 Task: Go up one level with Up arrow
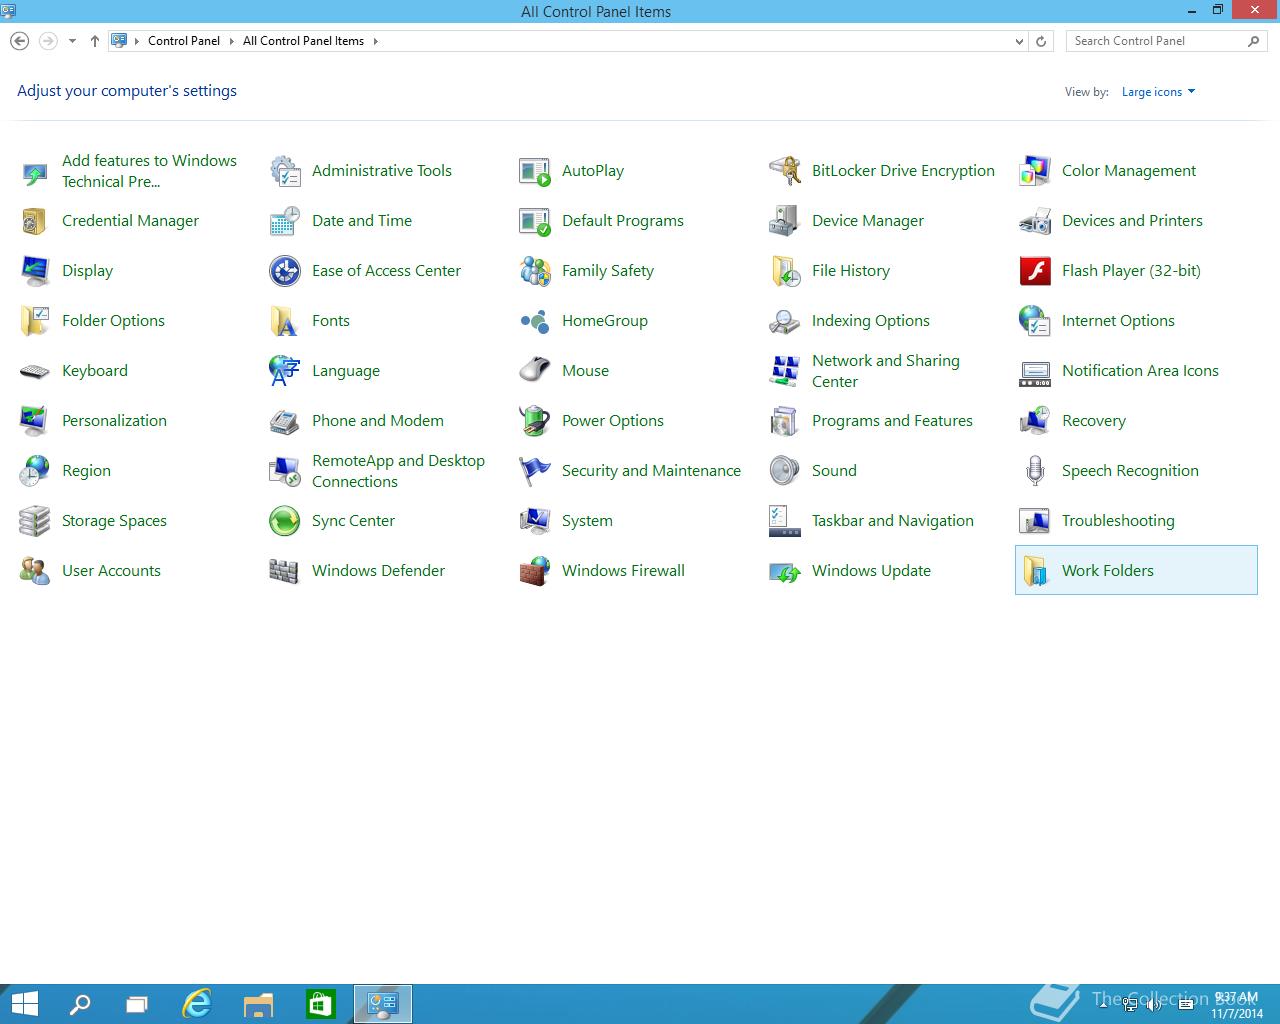pos(95,41)
